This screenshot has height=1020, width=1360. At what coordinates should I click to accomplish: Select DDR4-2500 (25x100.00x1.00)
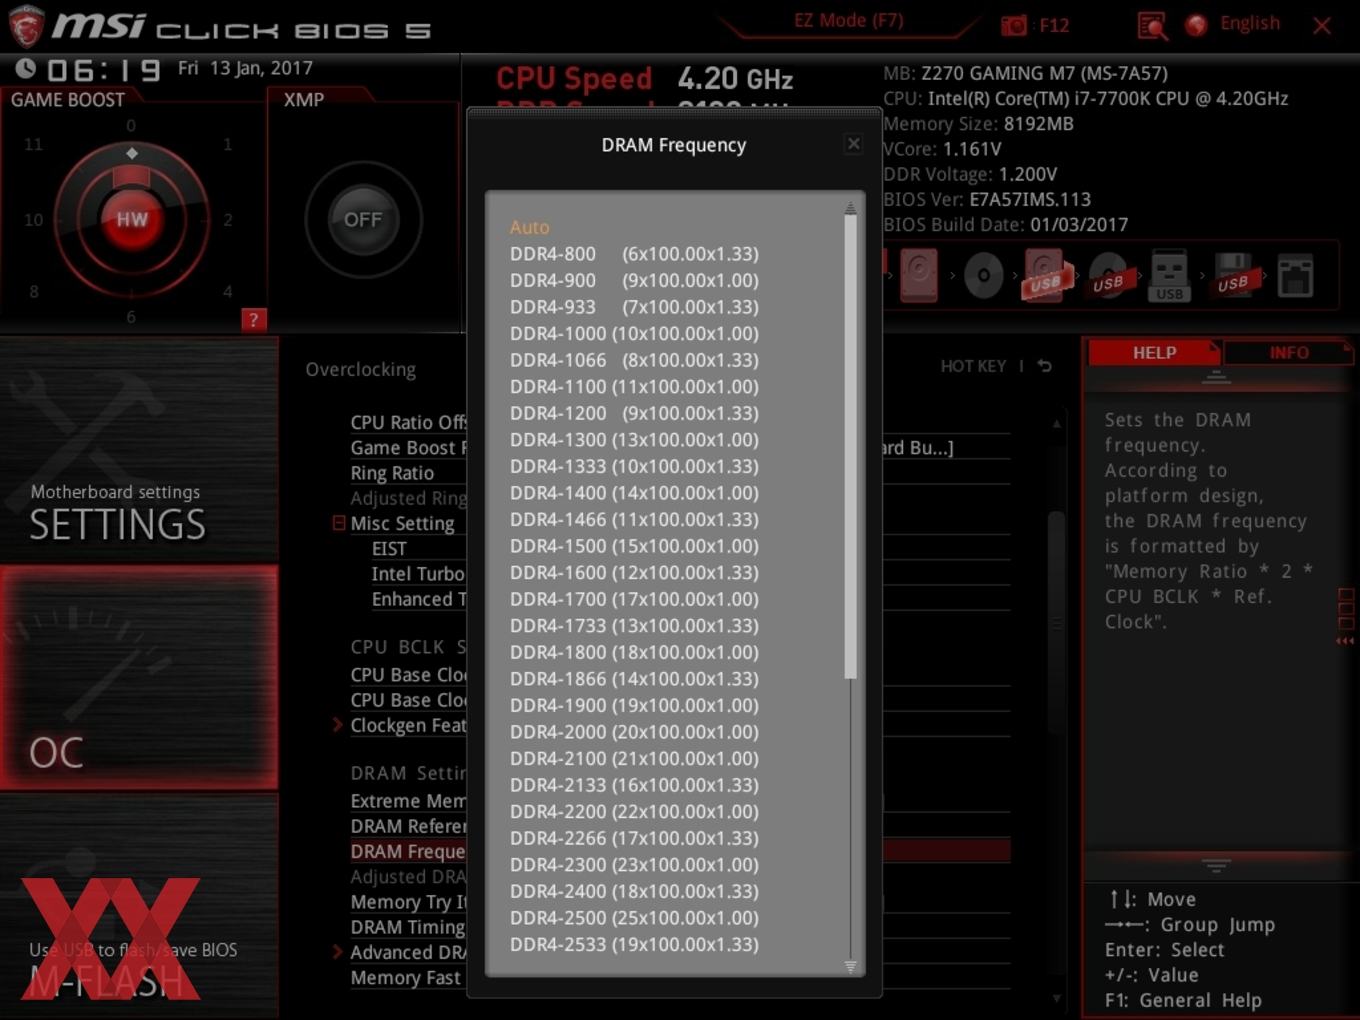tap(634, 918)
